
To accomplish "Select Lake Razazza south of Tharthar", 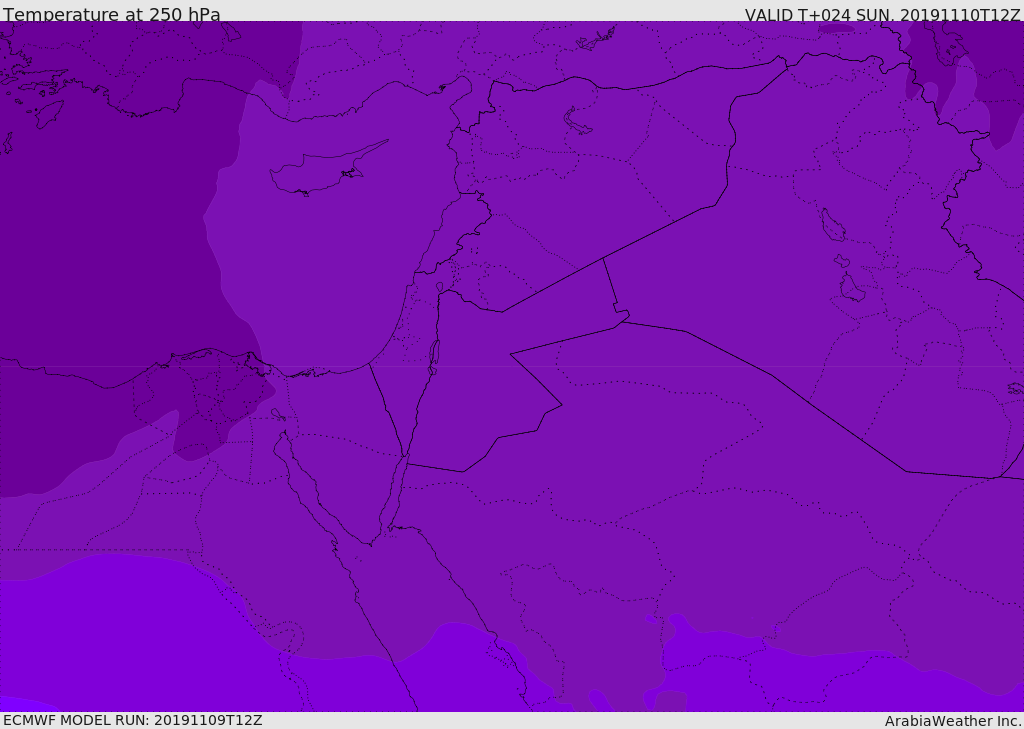I will (852, 288).
